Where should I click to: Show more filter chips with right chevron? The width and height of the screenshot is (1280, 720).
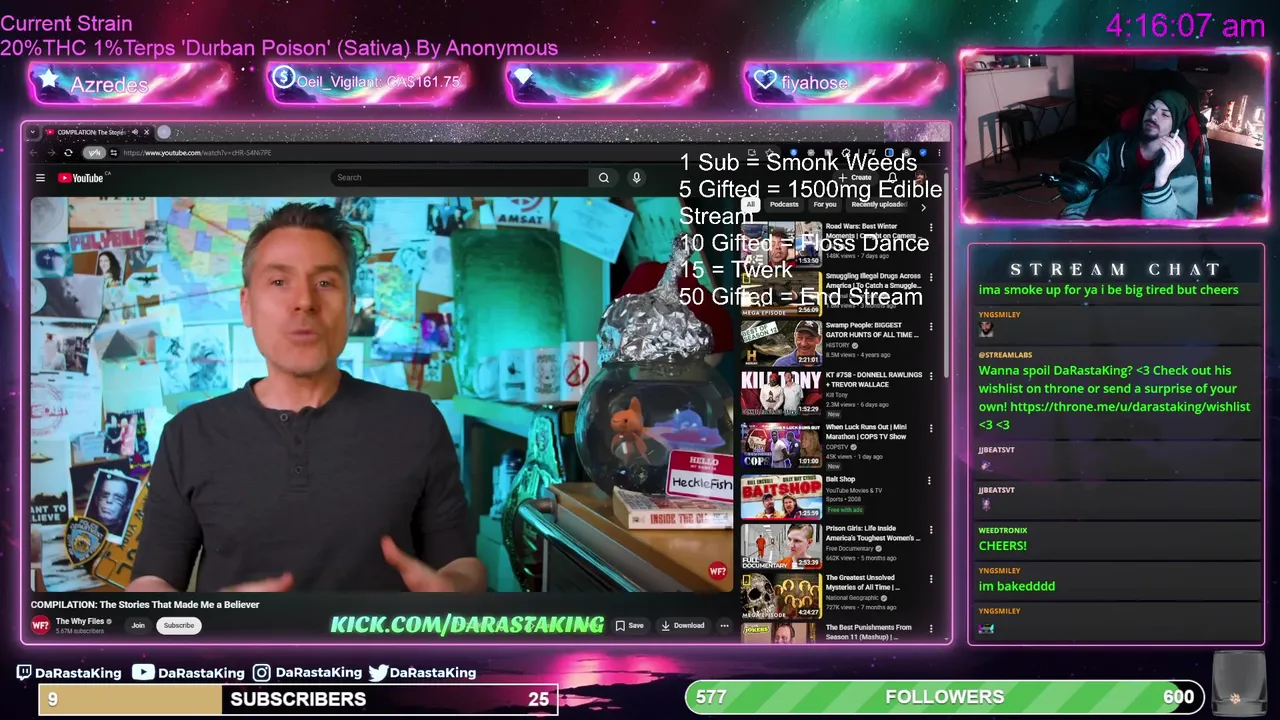pos(923,206)
